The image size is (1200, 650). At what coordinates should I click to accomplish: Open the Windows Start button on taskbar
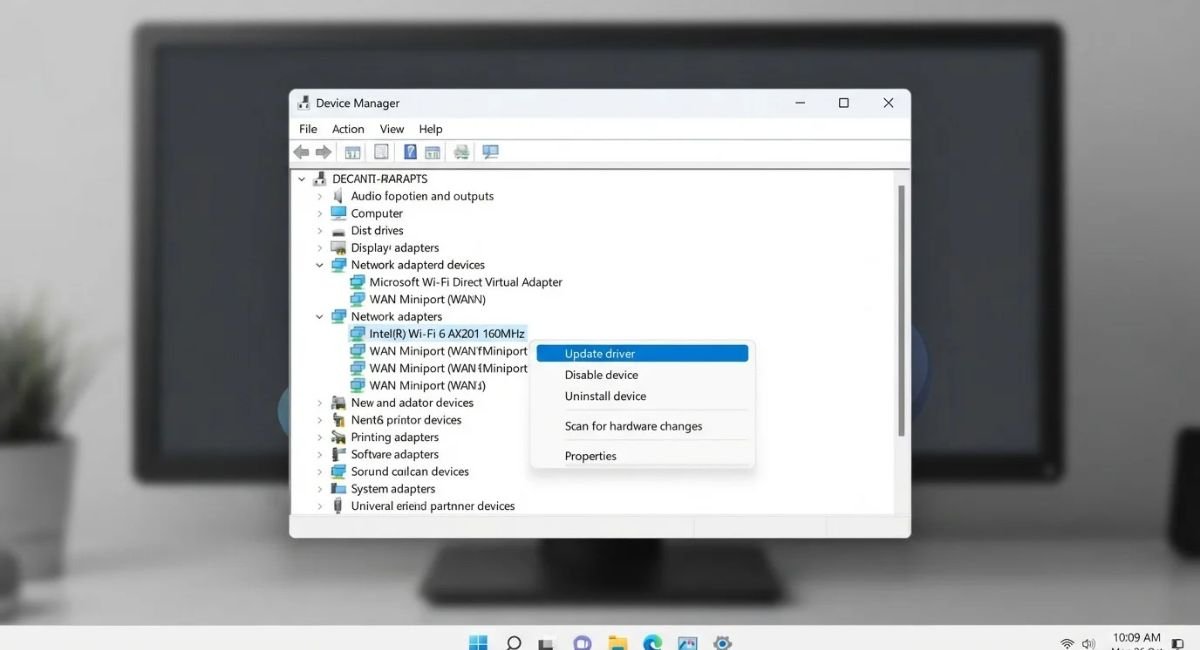click(x=478, y=643)
